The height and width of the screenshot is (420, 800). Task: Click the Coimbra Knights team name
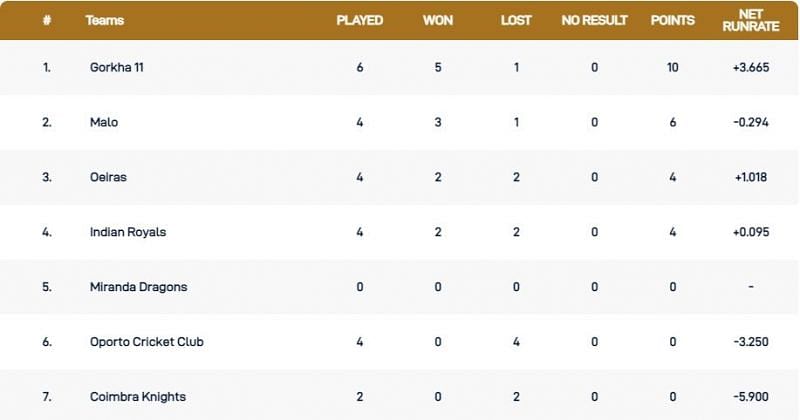[x=137, y=397]
